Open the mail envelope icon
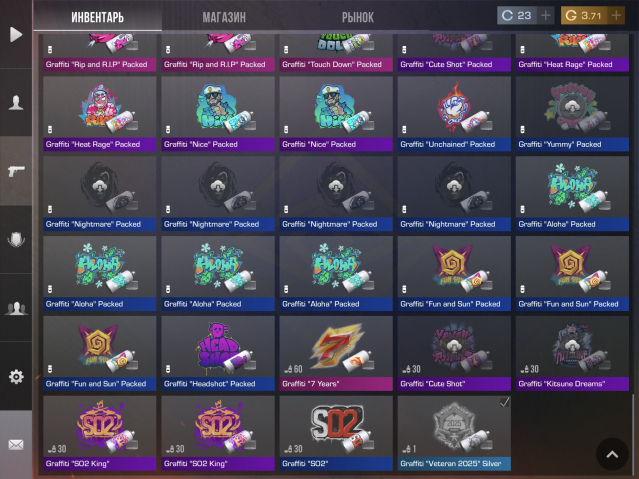This screenshot has width=639, height=479. click(16, 444)
